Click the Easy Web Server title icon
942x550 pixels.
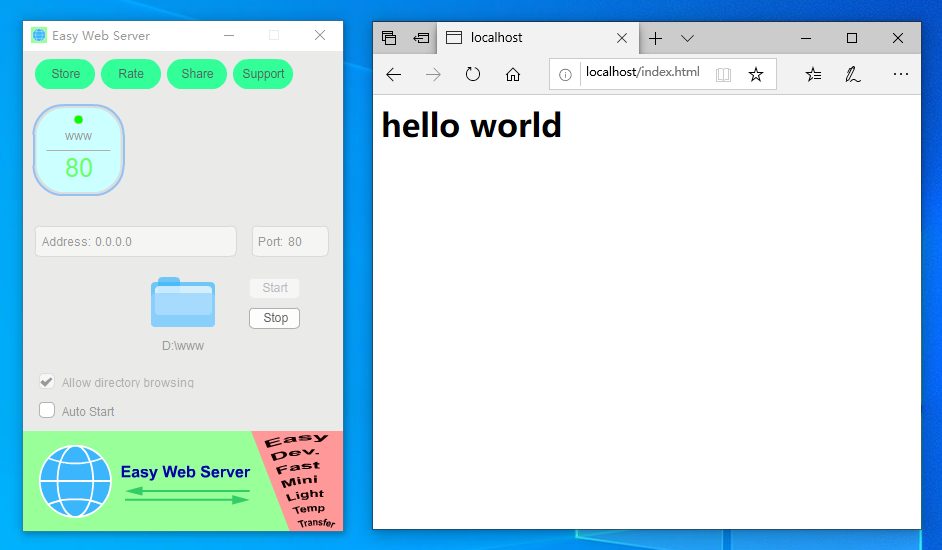click(x=39, y=35)
